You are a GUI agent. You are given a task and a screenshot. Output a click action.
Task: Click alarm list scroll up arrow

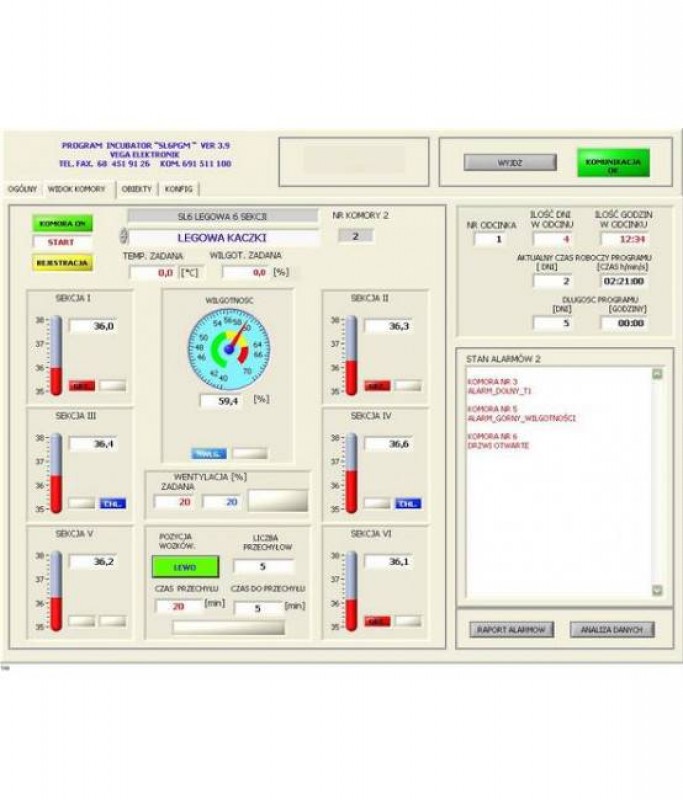(x=657, y=374)
